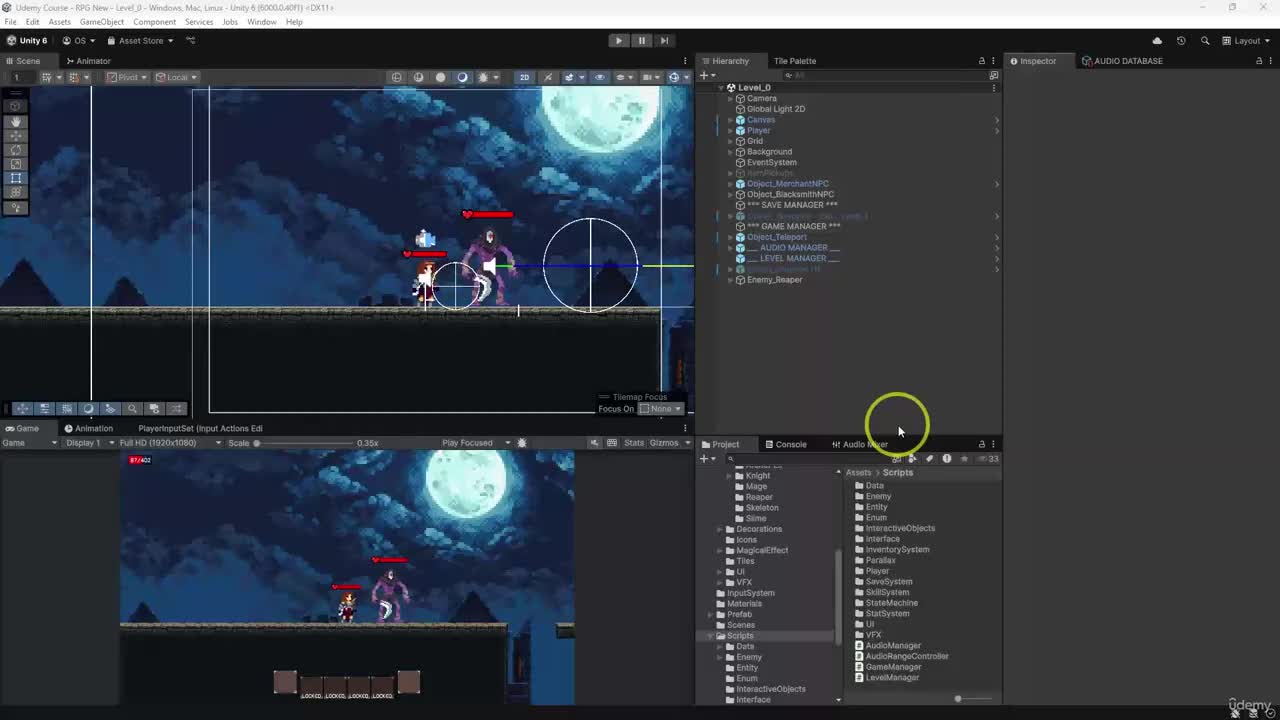Switch to the Tile Palette tab
1280x720 pixels.
pos(794,61)
